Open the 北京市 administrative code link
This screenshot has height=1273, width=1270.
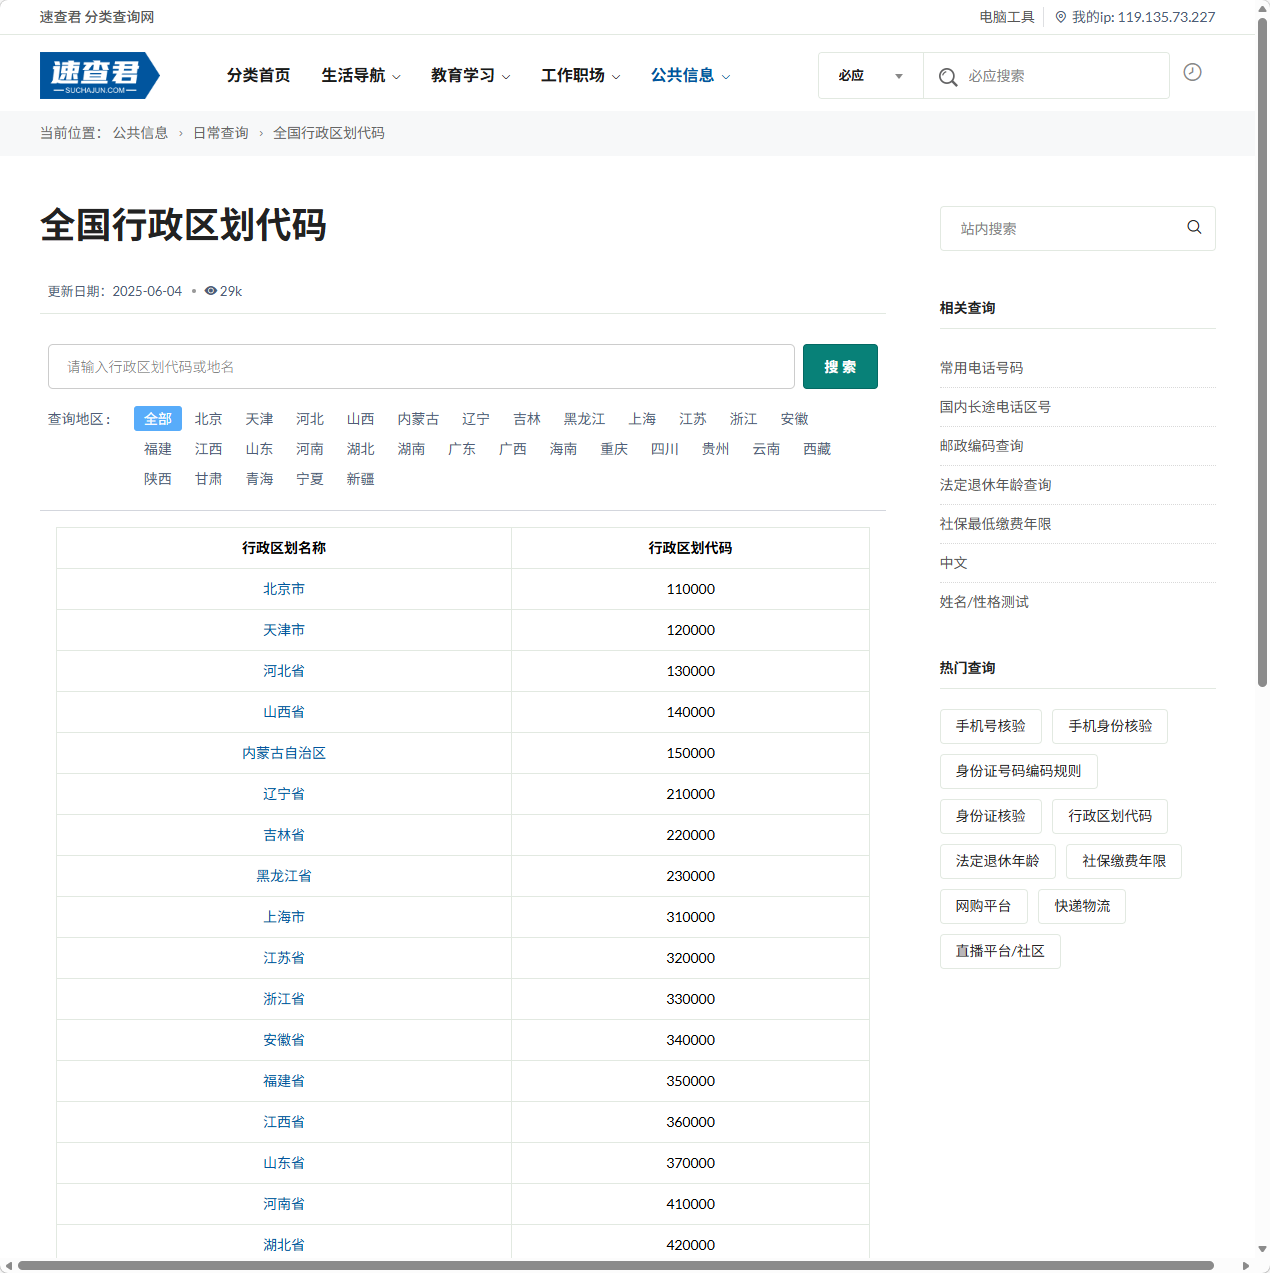pos(284,589)
